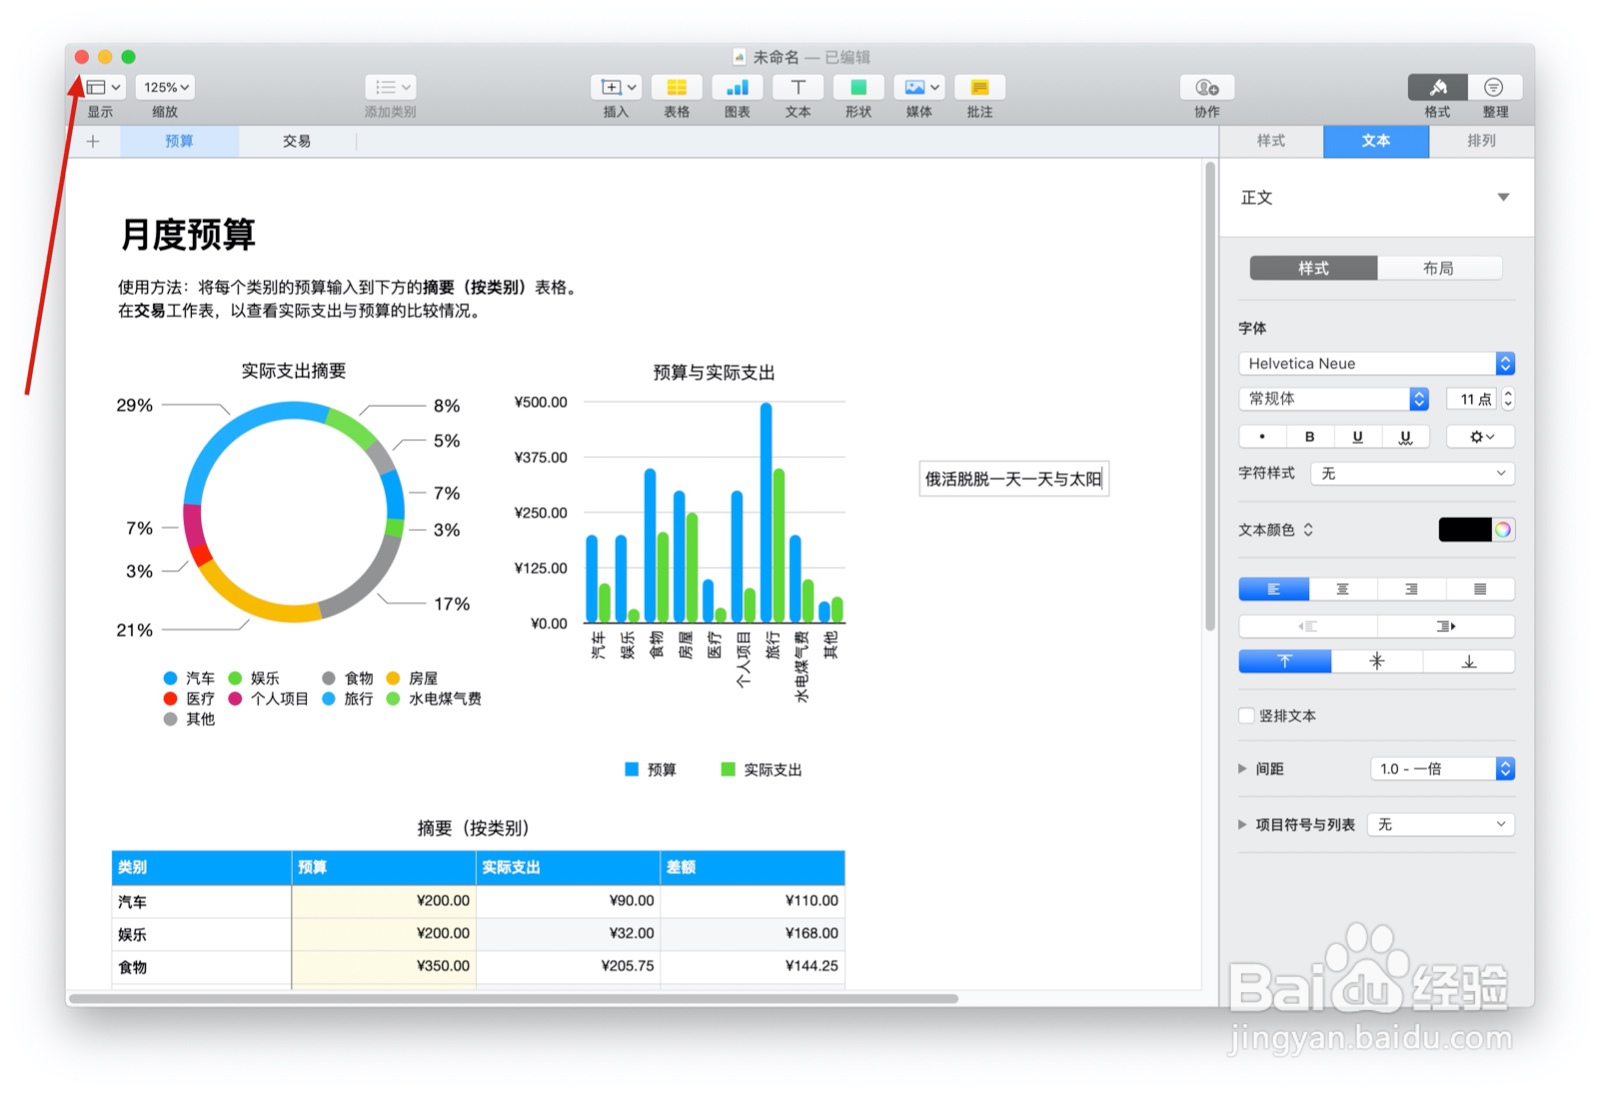
Task: Insert a table using the 表格 icon
Action: tap(676, 88)
